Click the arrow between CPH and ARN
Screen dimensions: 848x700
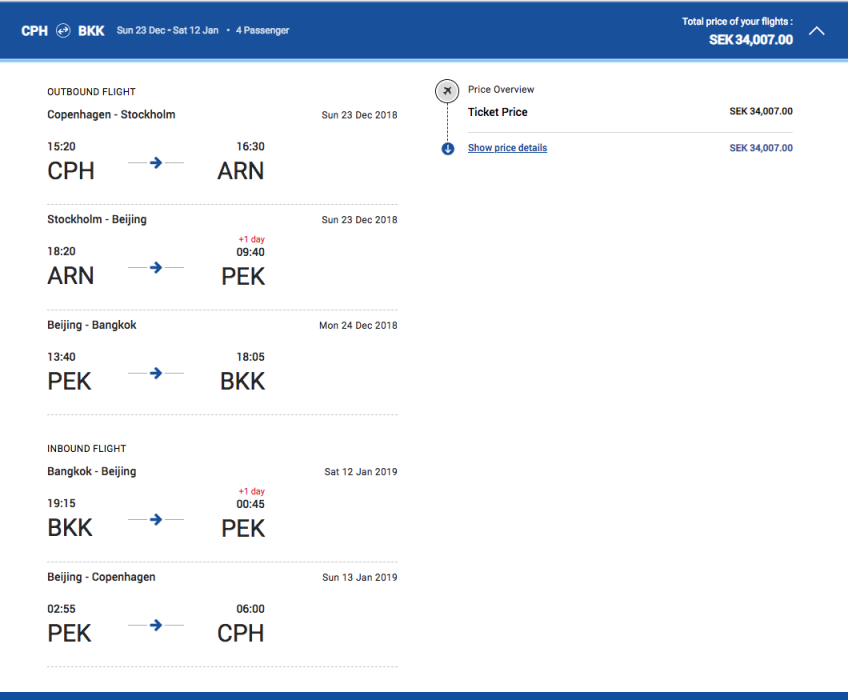(x=156, y=162)
